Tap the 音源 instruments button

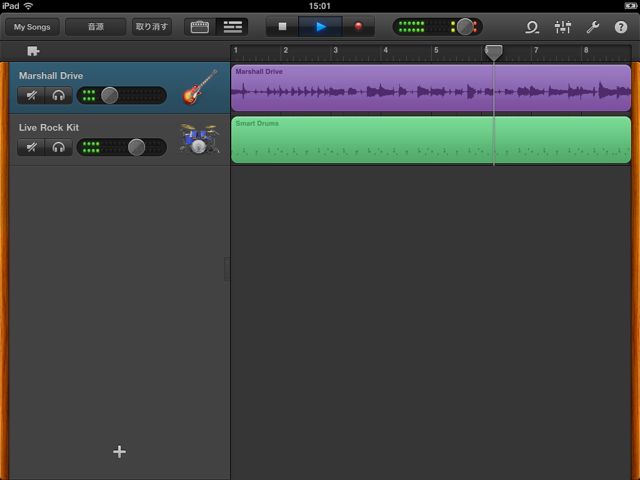(x=96, y=27)
